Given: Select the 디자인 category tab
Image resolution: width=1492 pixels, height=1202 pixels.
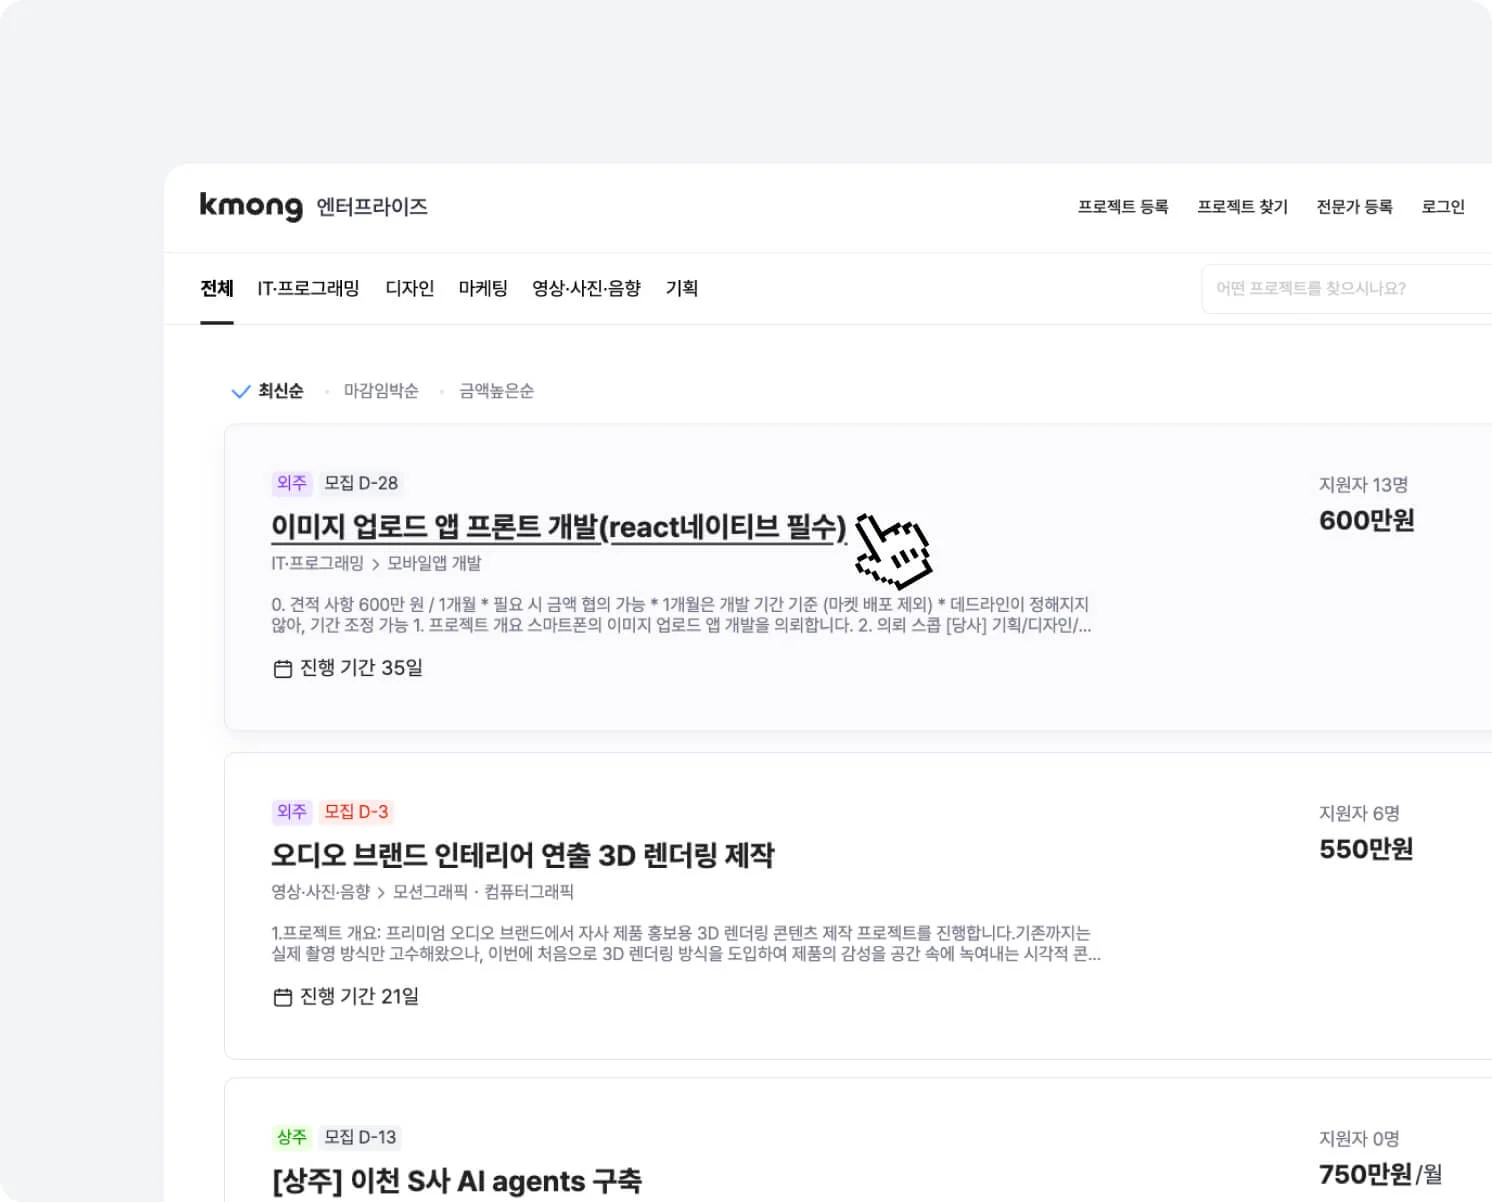Looking at the screenshot, I should 410,289.
